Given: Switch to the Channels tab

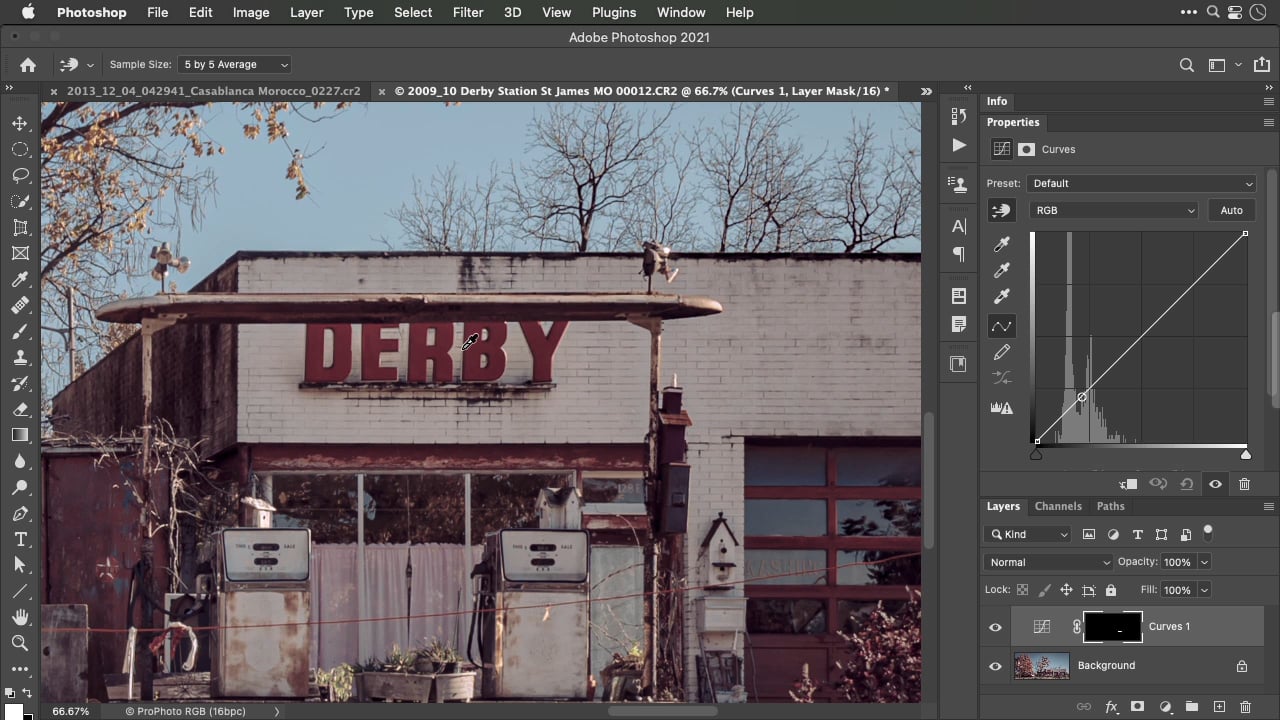Looking at the screenshot, I should tap(1058, 506).
